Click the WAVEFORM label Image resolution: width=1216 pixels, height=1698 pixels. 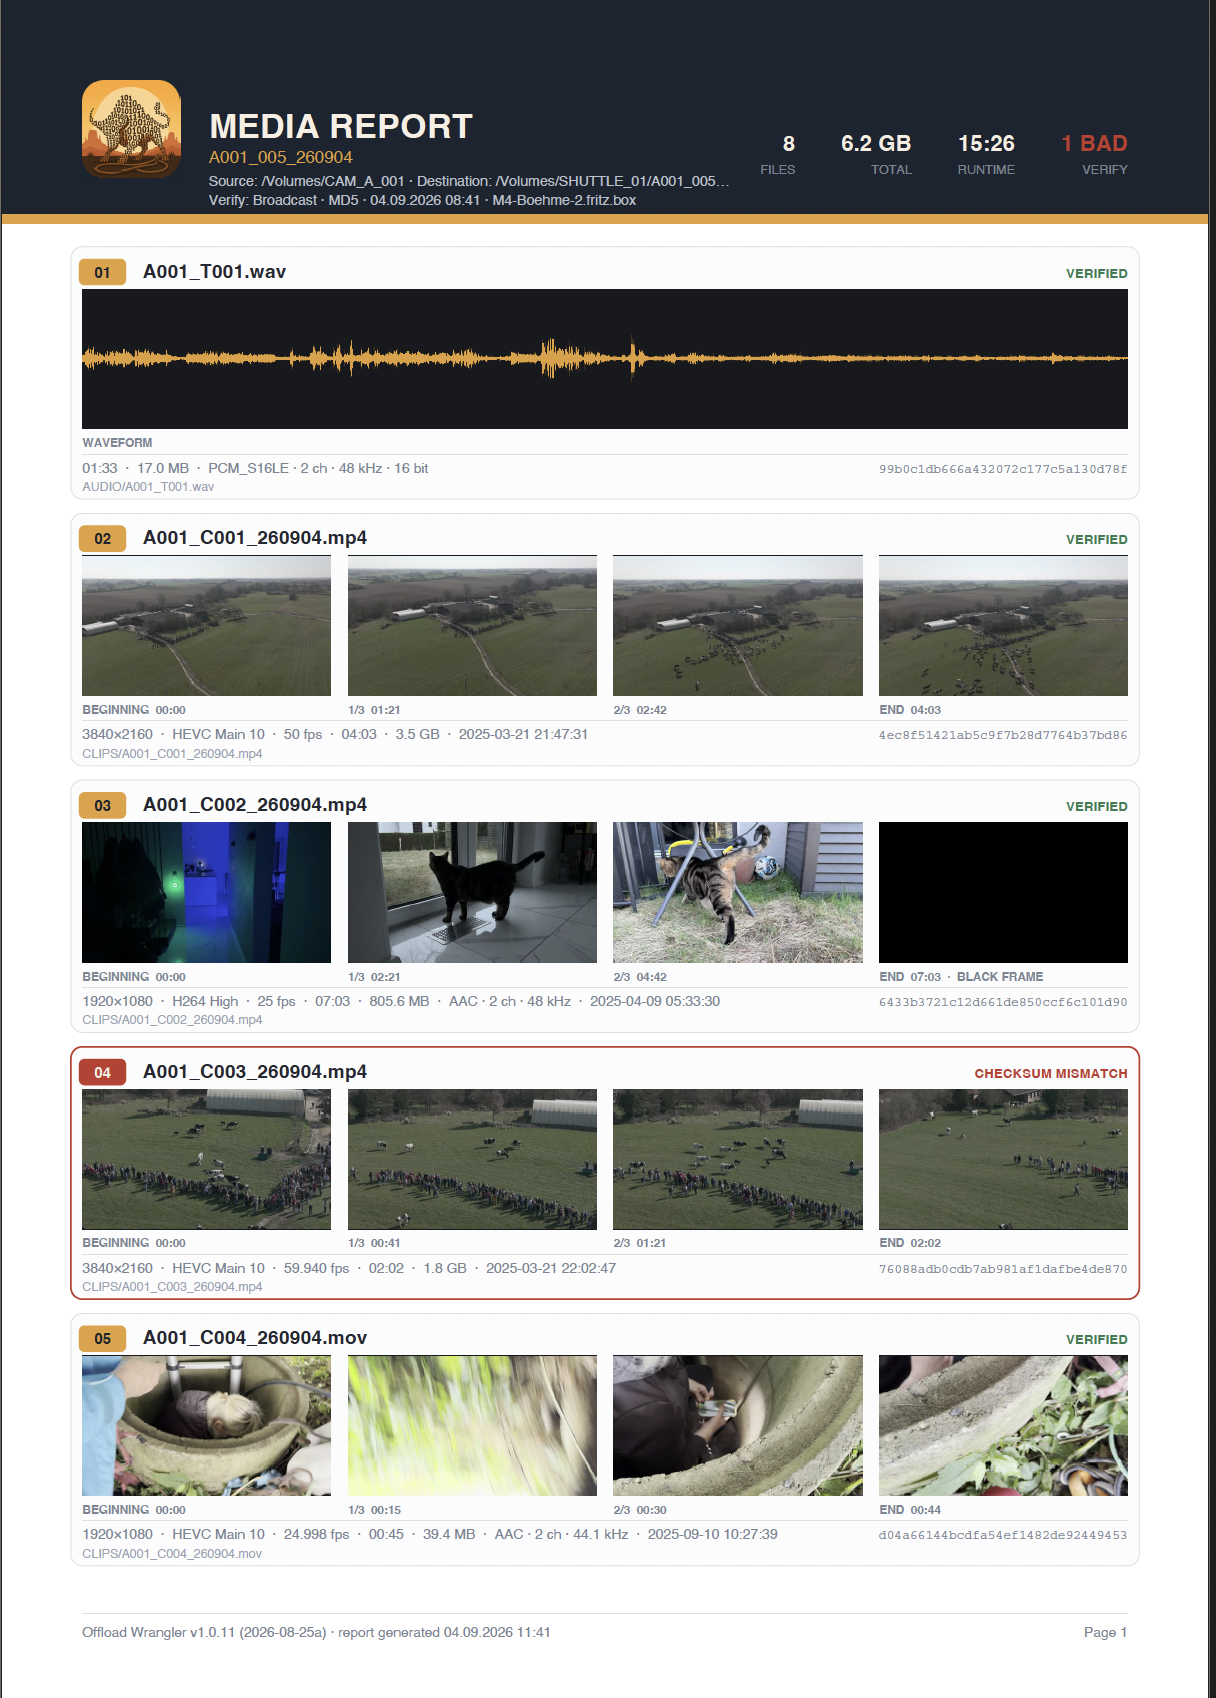[117, 442]
